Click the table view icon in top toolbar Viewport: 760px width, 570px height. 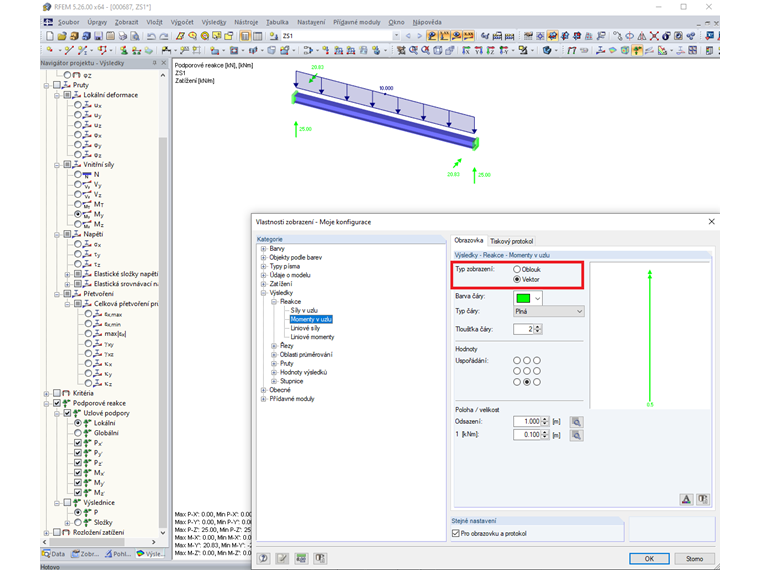tap(258, 36)
